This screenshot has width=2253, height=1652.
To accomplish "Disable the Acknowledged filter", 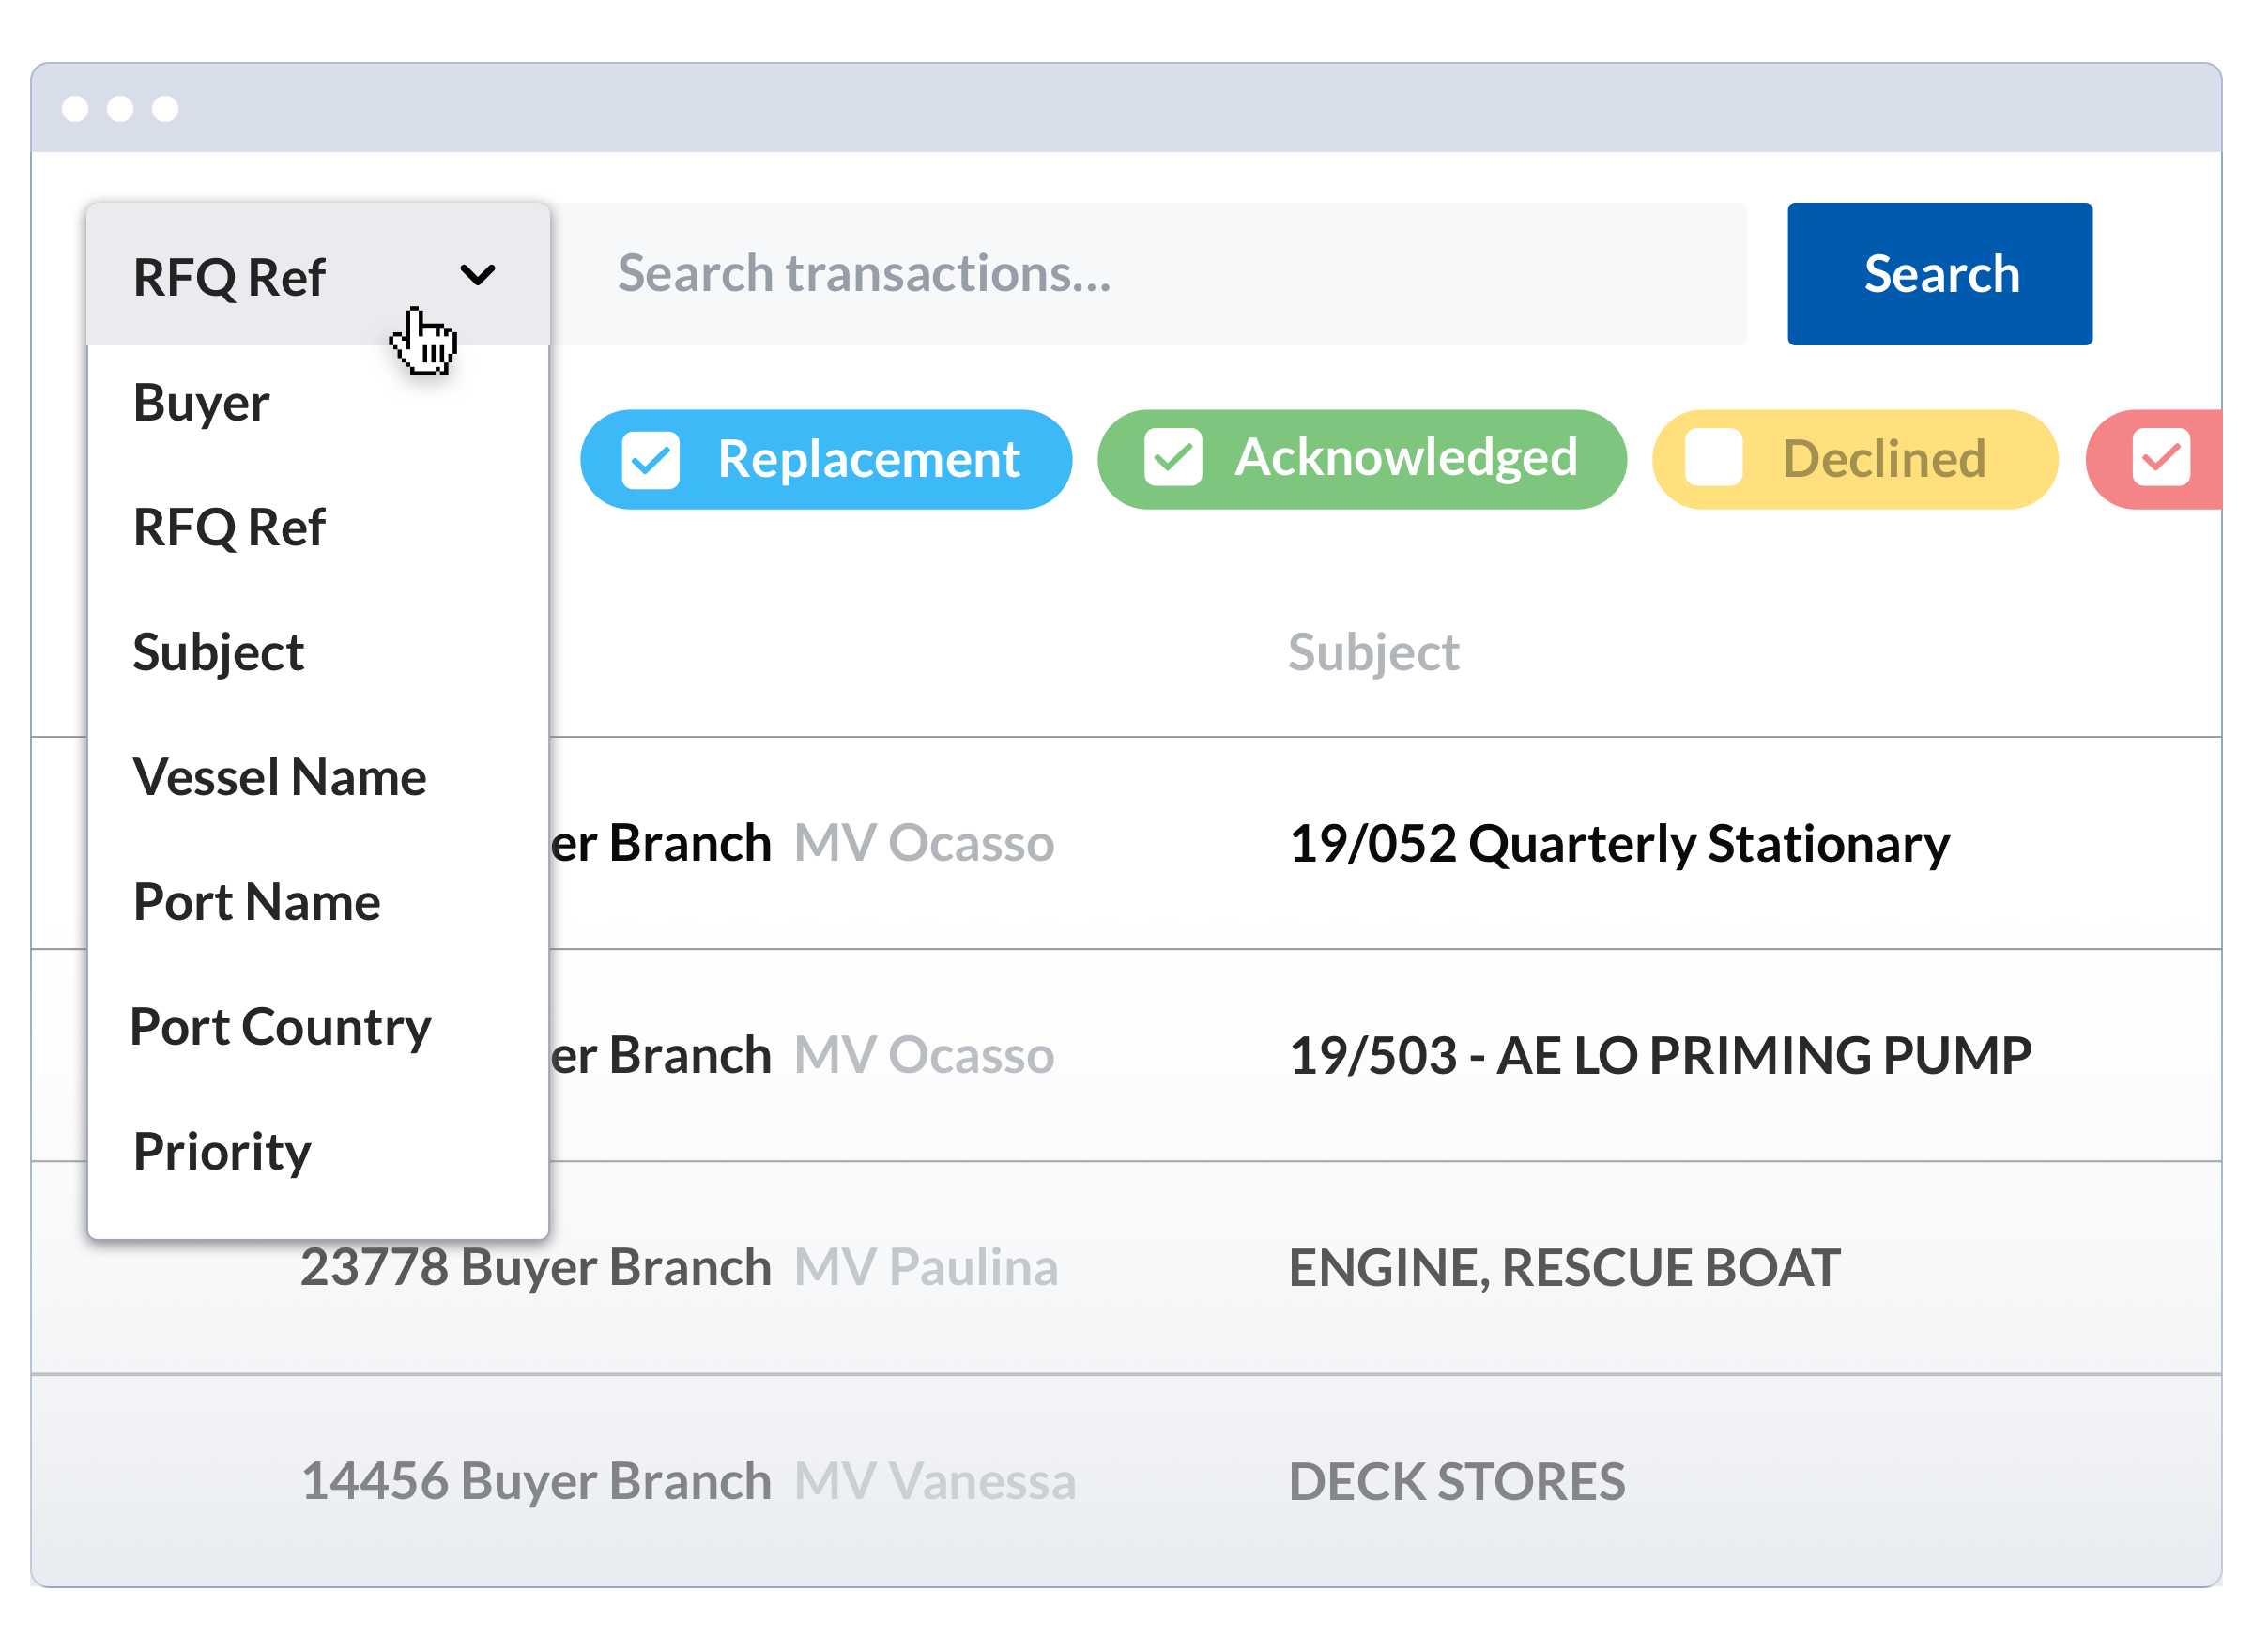I will [x=1362, y=459].
